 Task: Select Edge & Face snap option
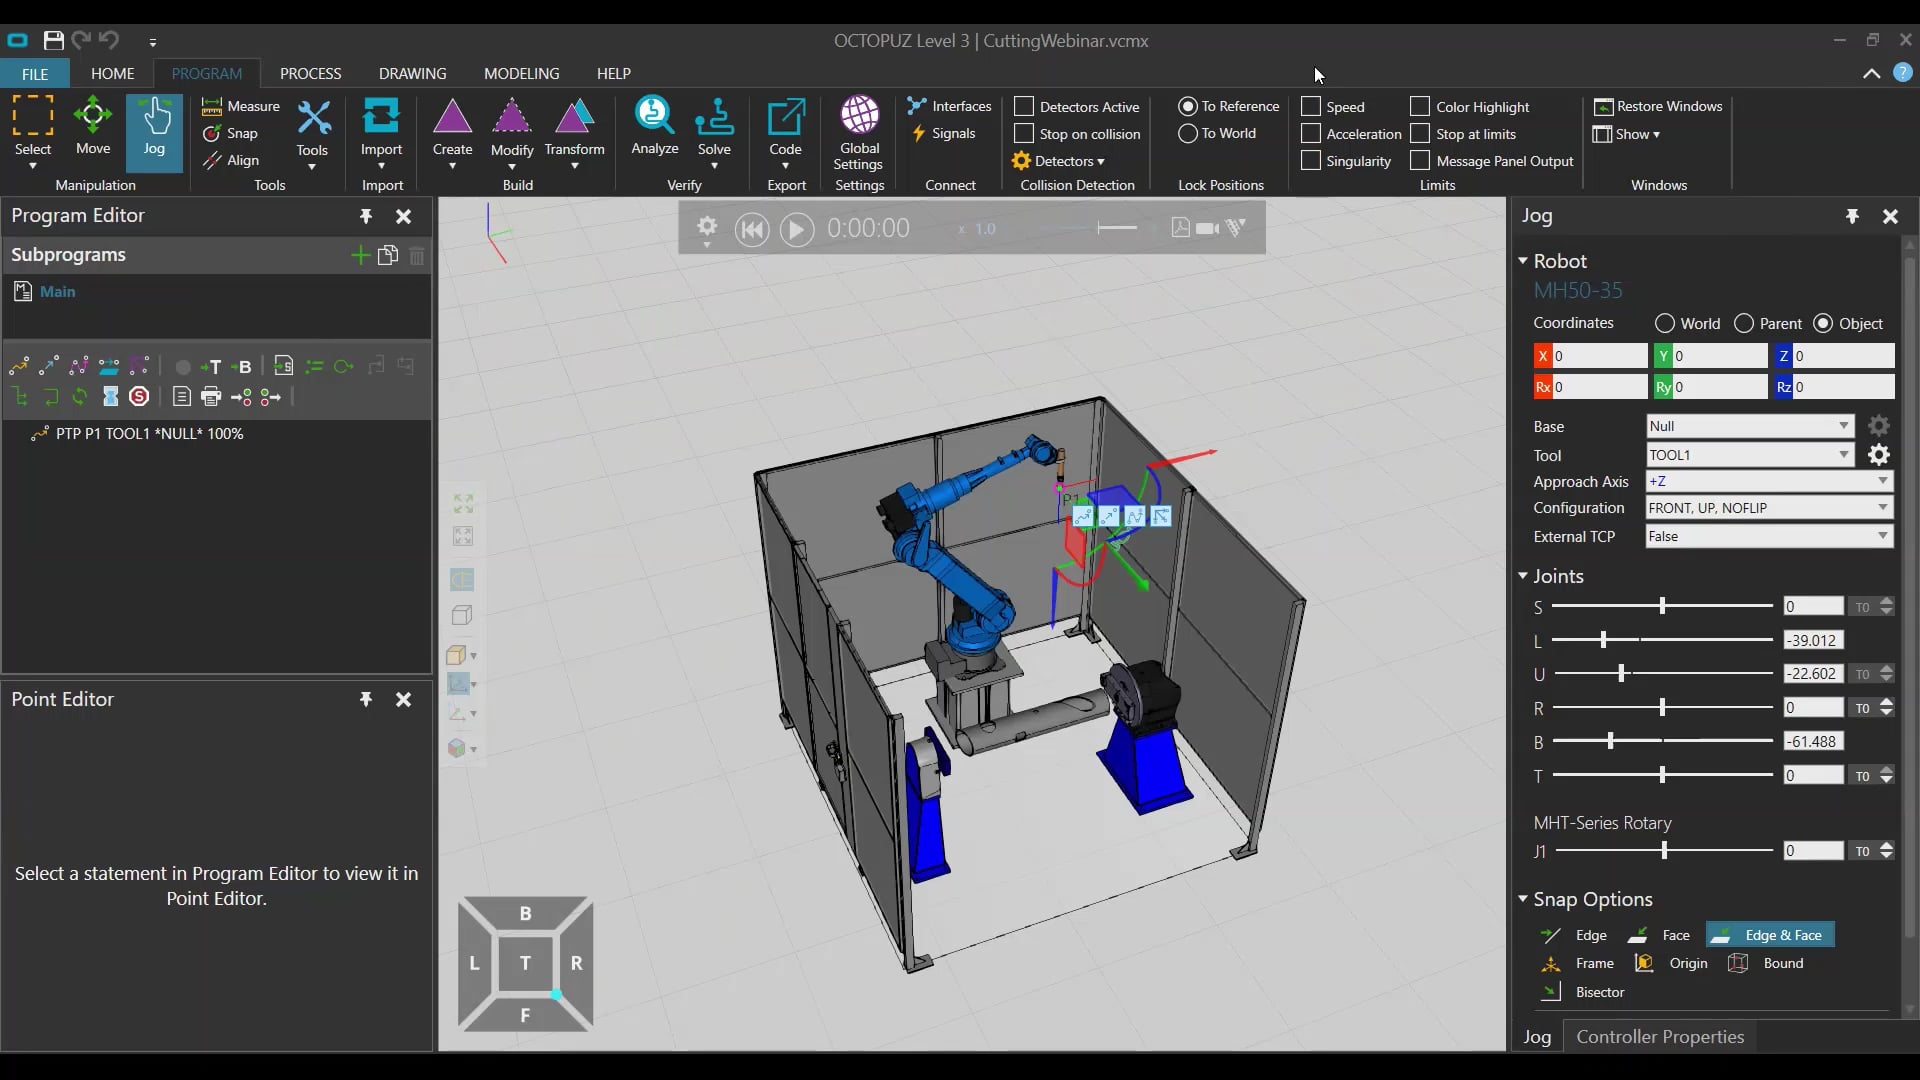tap(1769, 935)
